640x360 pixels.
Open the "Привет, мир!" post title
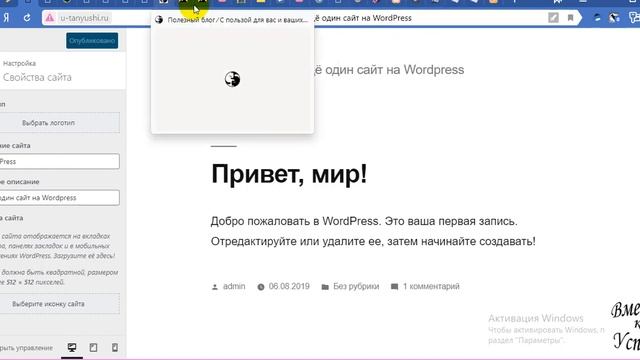289,174
